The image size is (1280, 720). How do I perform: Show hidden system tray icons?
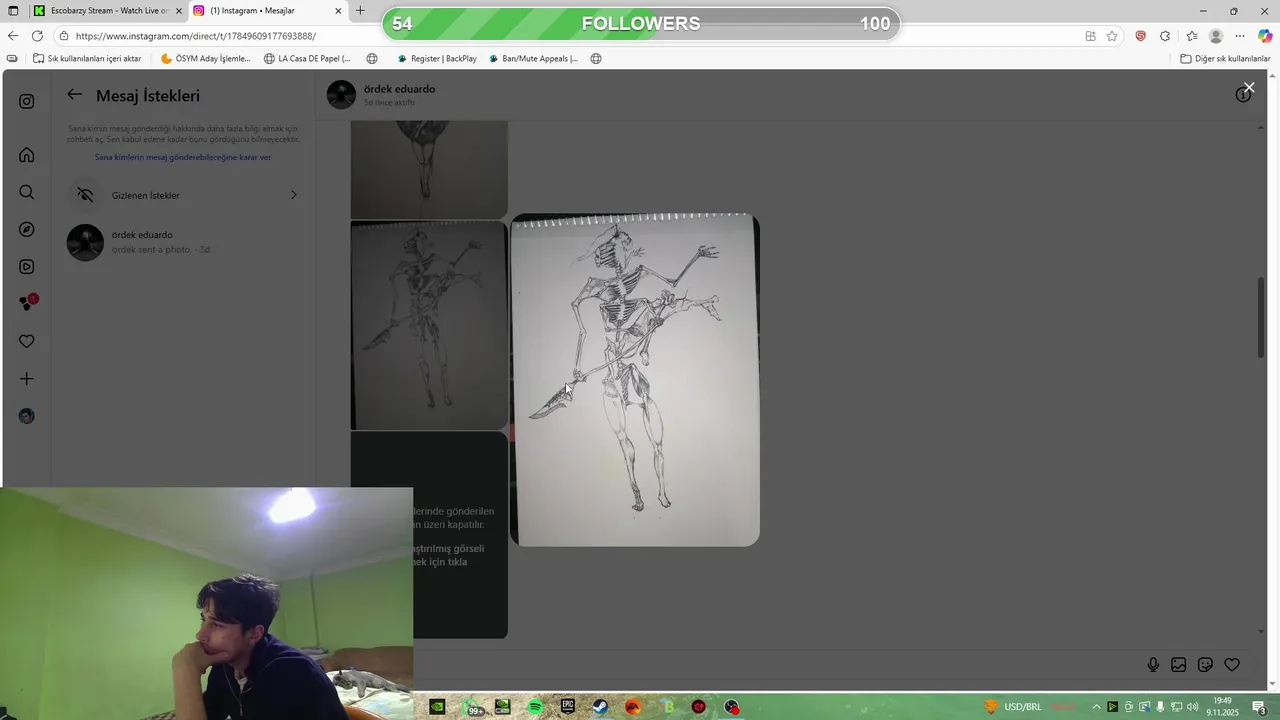1096,707
